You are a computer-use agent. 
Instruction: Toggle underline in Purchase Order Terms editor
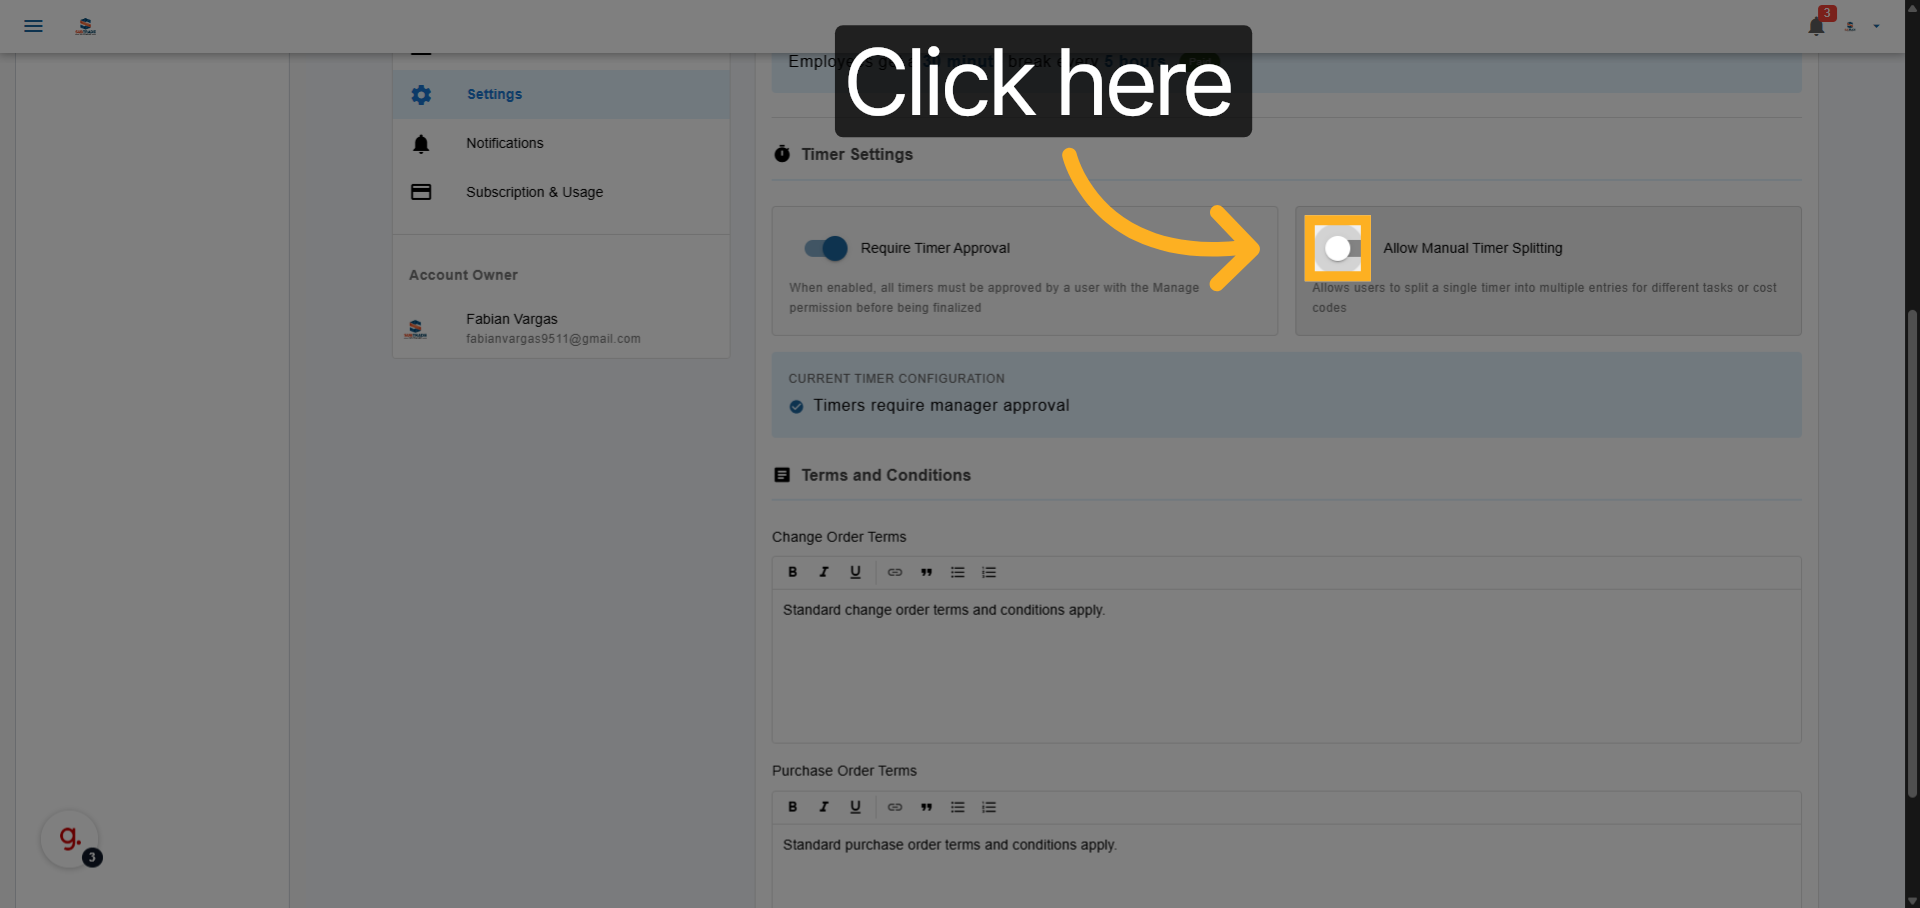[x=856, y=807]
